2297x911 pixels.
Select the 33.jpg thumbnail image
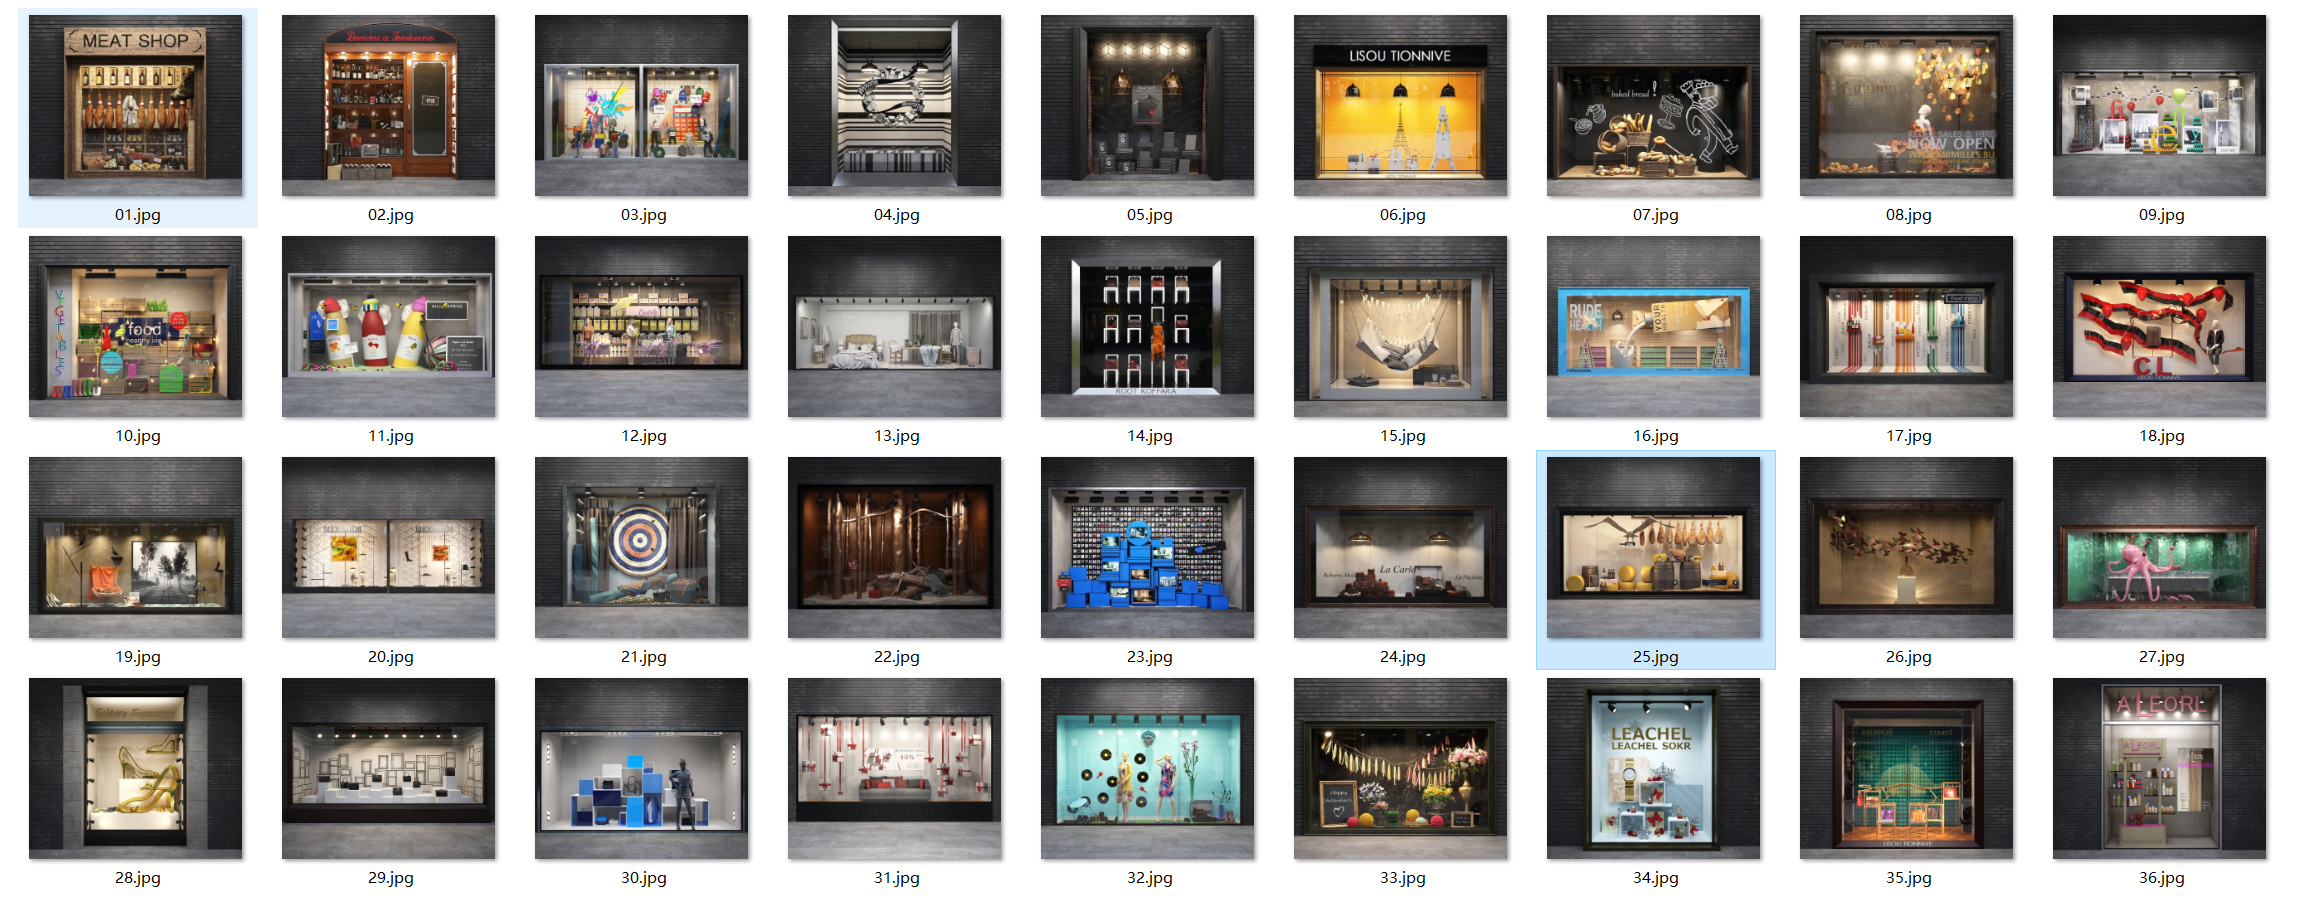coord(1401,768)
